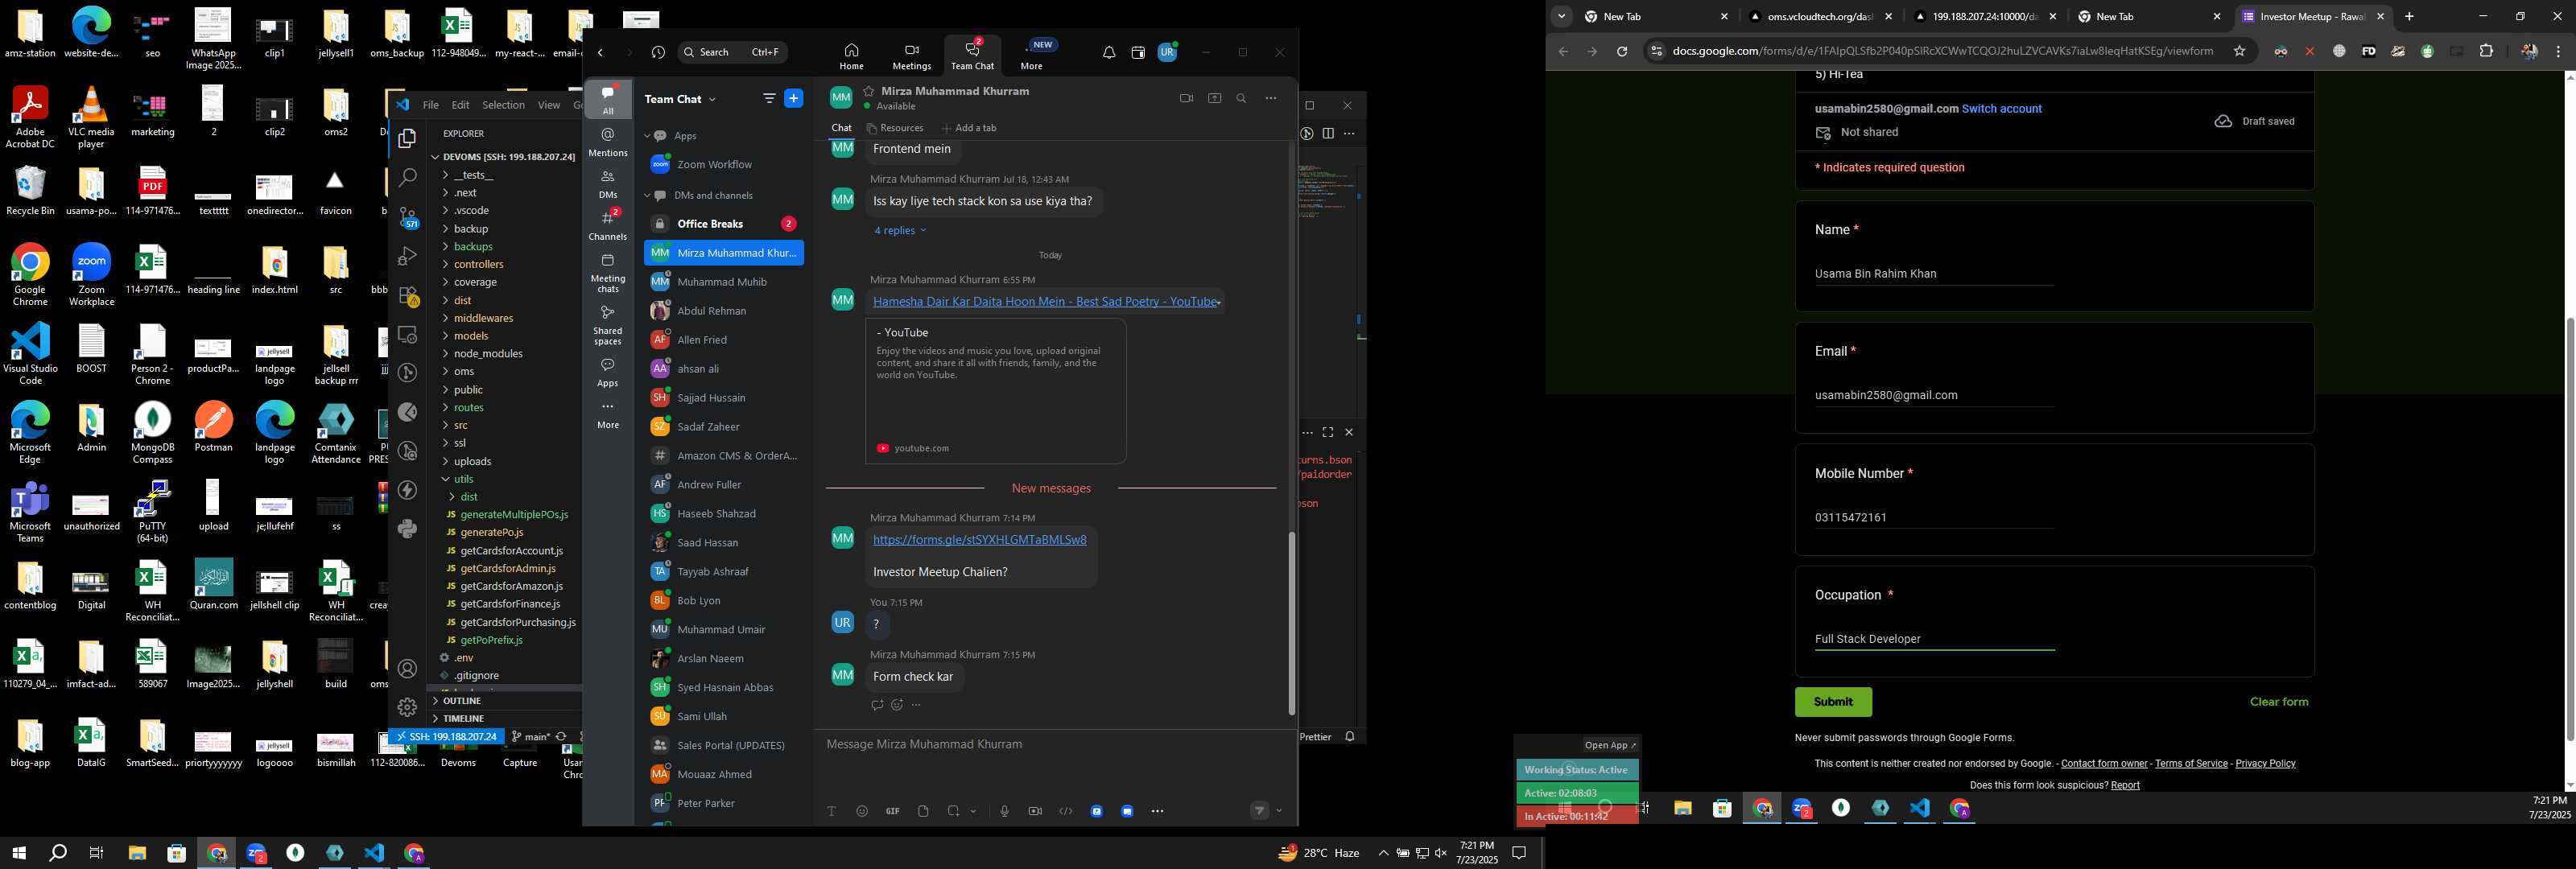
Task: Click VS Code icon in Windows taskbar
Action: pyautogui.click(x=374, y=853)
